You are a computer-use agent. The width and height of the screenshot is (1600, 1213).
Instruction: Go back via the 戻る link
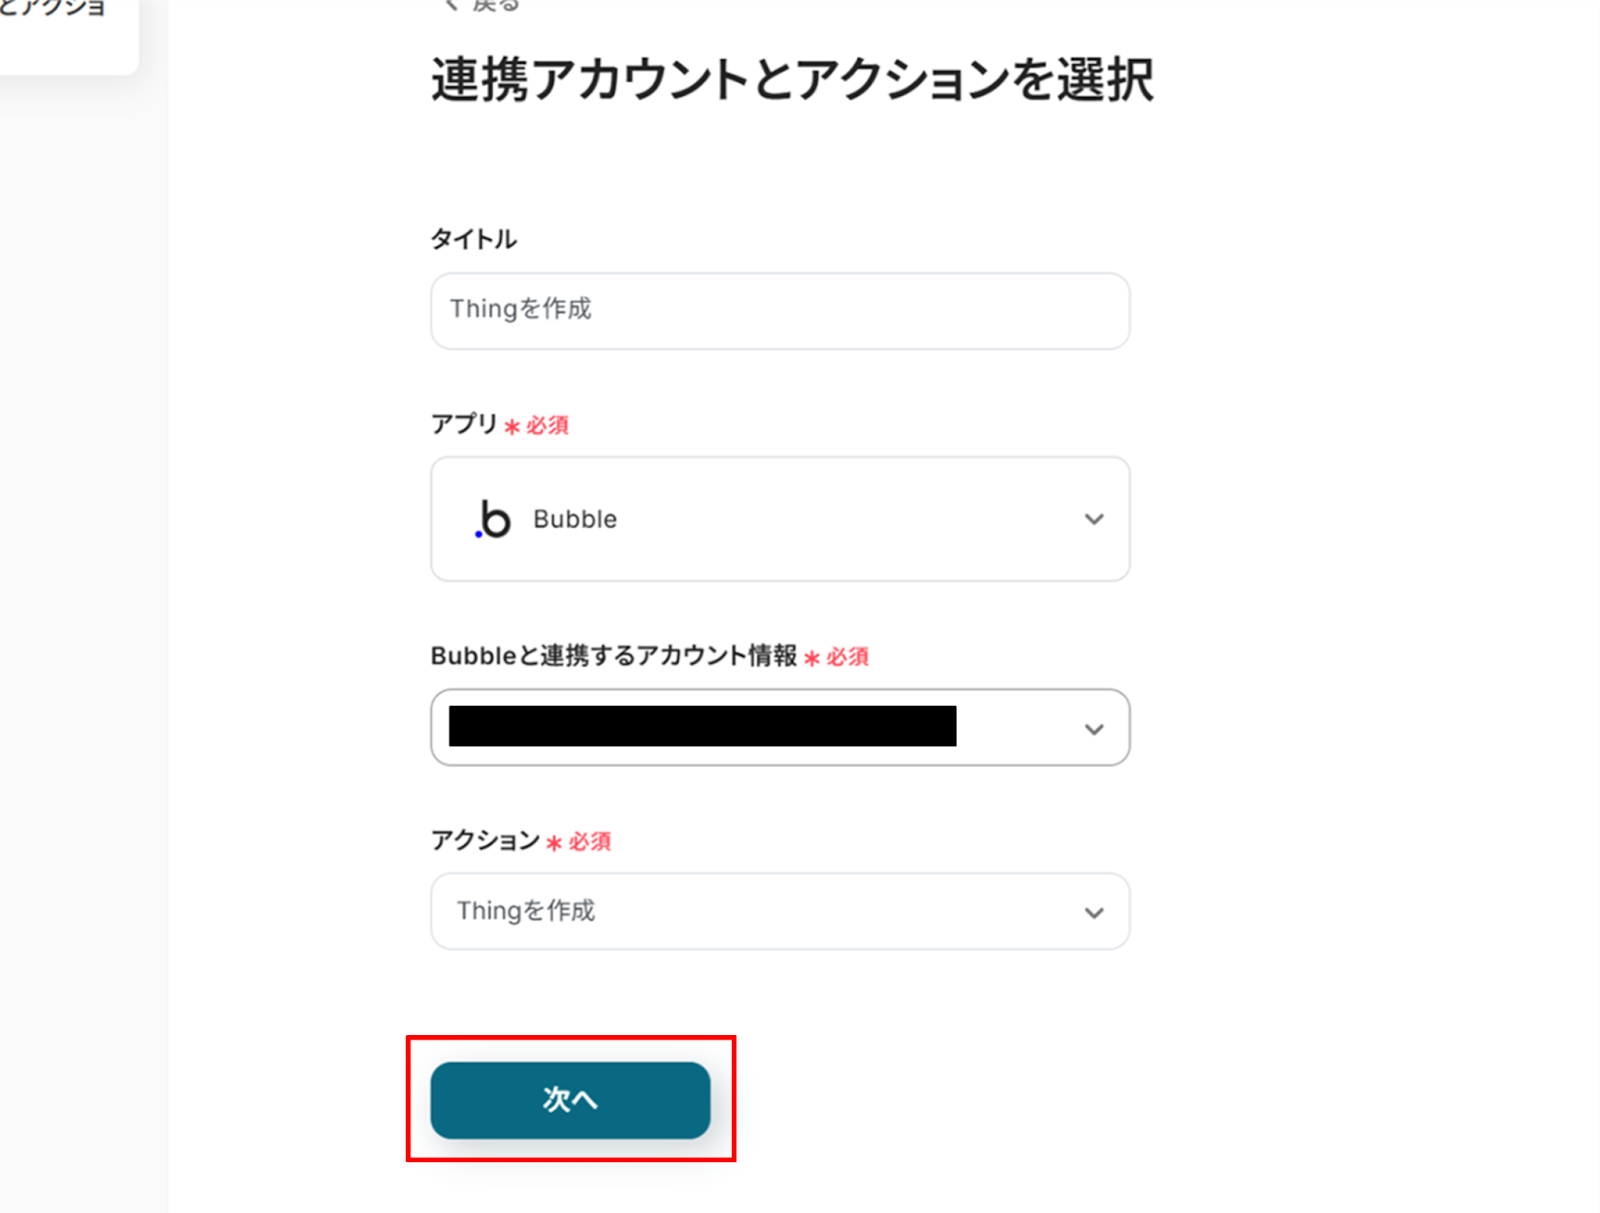[496, 5]
